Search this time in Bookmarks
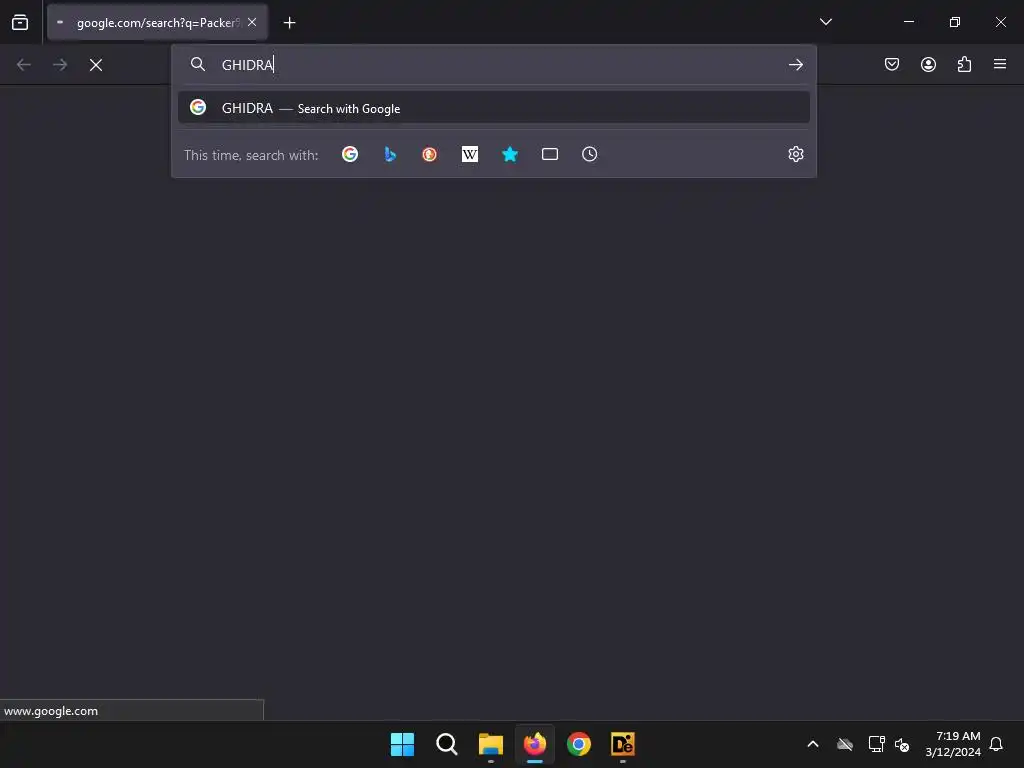Screen dimensions: 1024x768 tap(510, 154)
